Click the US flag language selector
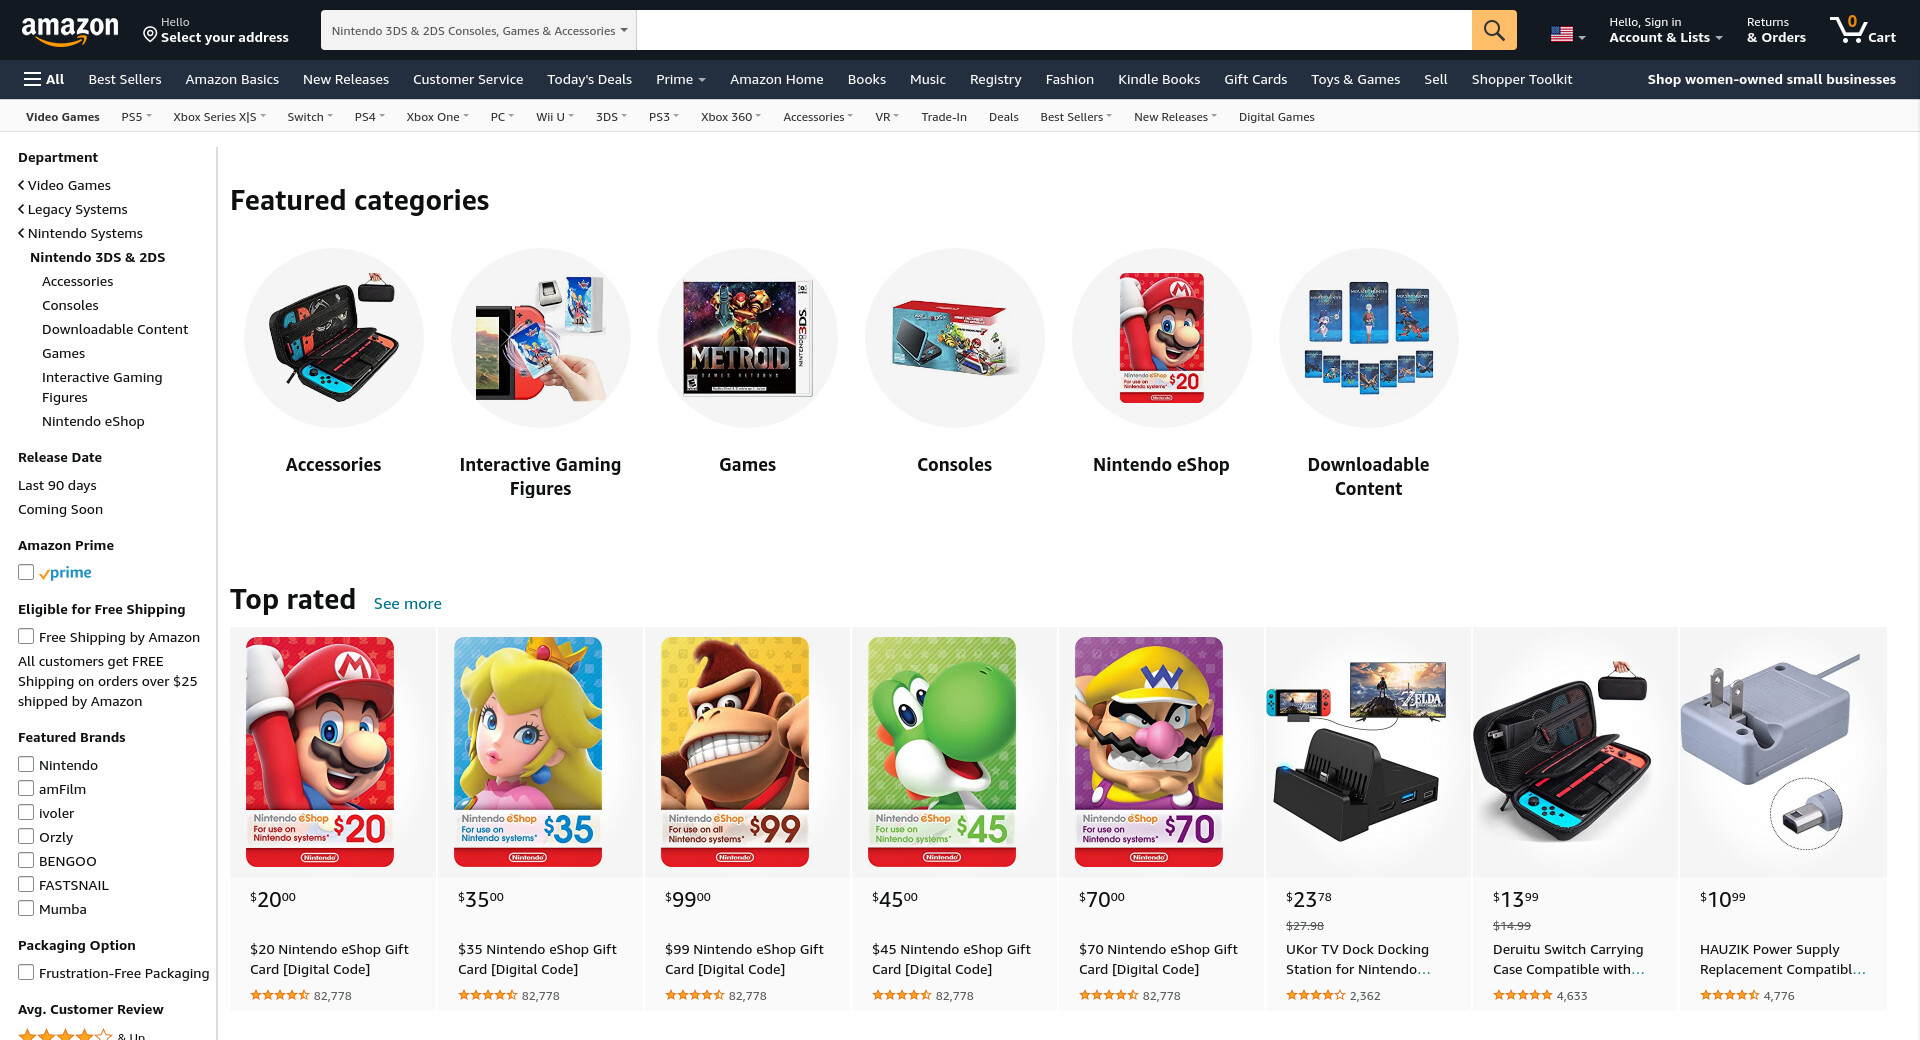The image size is (1920, 1040). 1567,34
